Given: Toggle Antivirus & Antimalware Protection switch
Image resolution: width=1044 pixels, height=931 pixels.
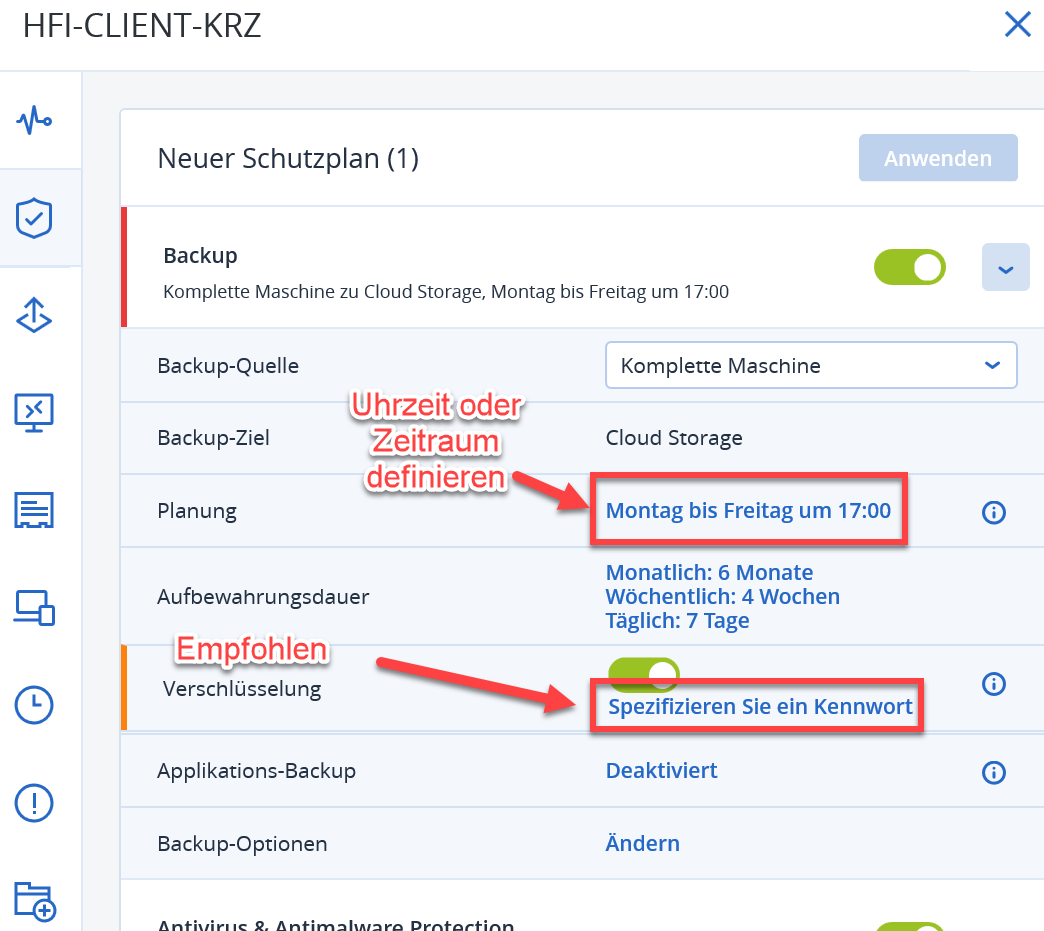Looking at the screenshot, I should 909,926.
